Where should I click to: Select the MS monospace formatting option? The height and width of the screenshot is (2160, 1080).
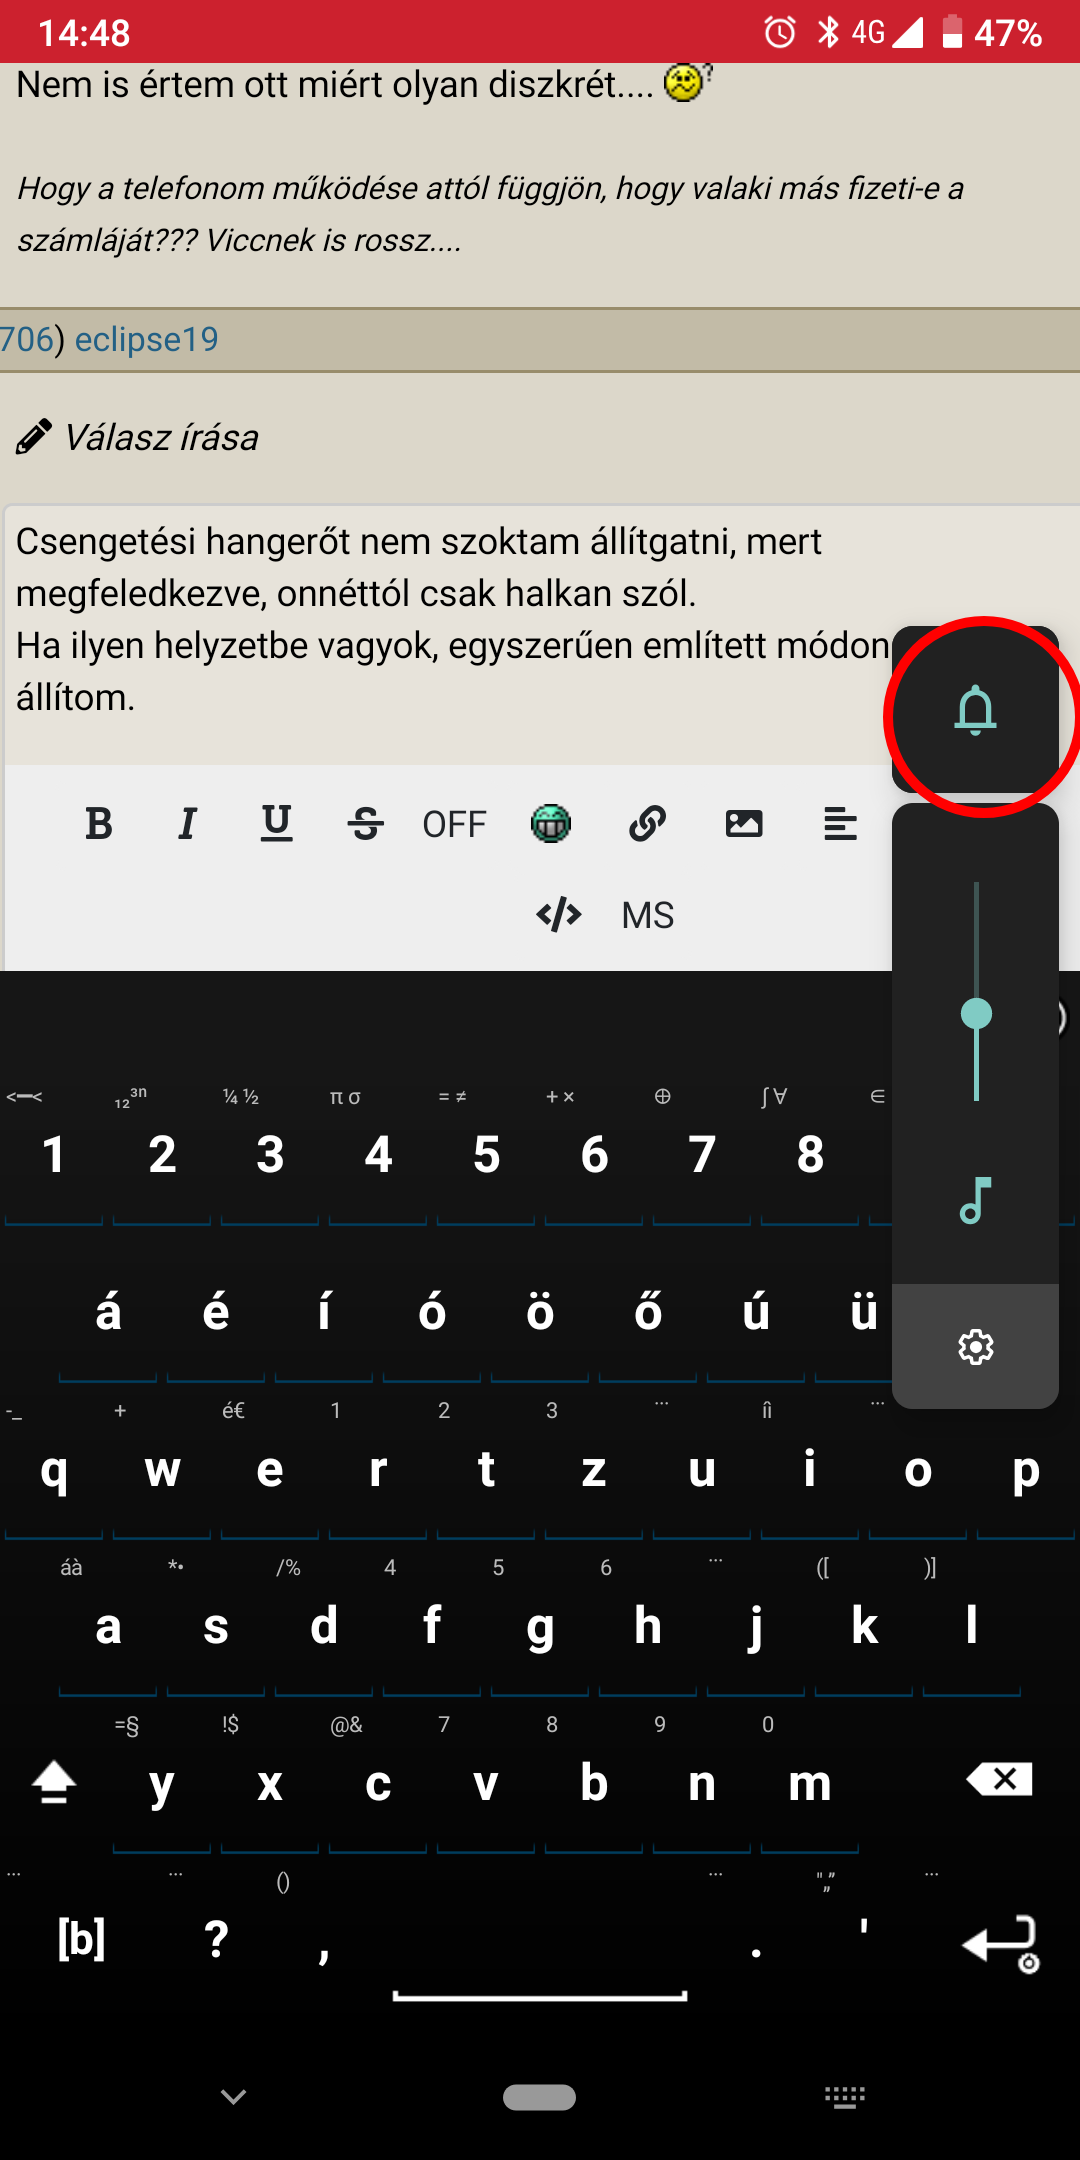tap(648, 915)
